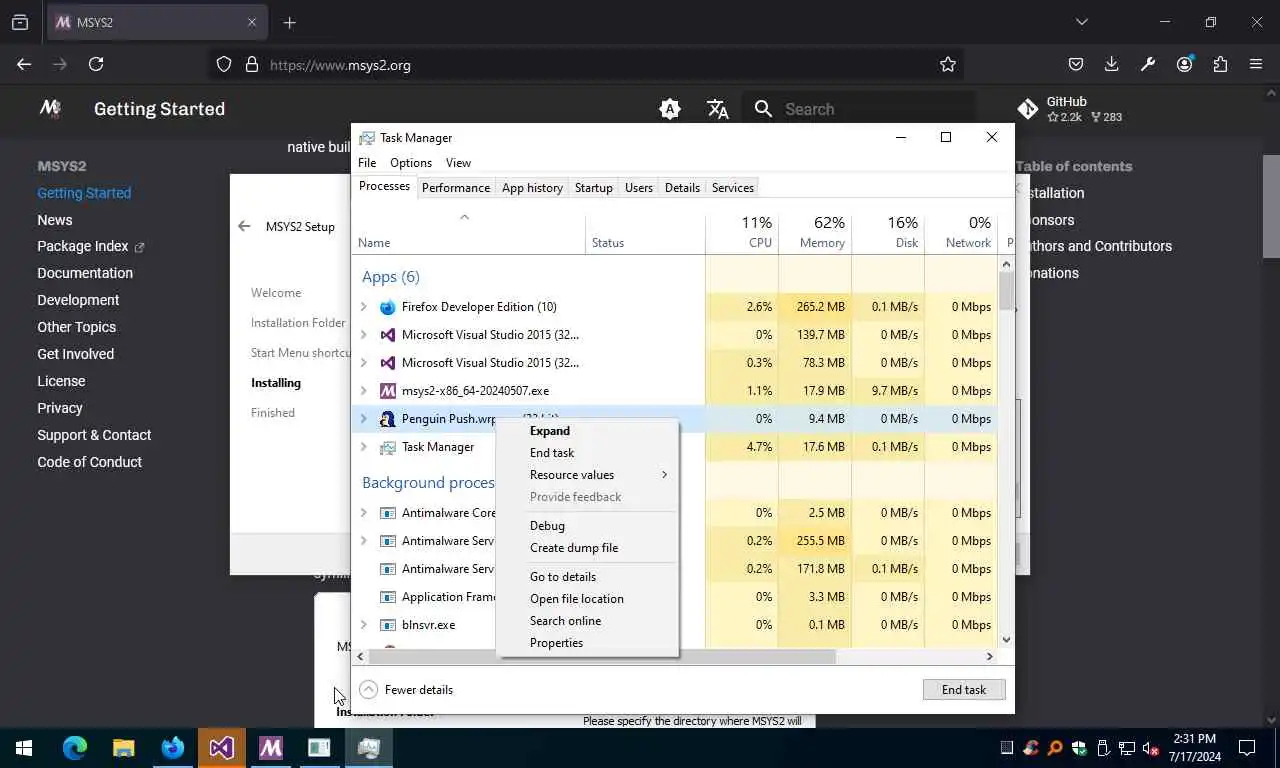Screen dimensions: 1280x768
Task: Choose End task in the context menu
Action: tap(587, 453)
